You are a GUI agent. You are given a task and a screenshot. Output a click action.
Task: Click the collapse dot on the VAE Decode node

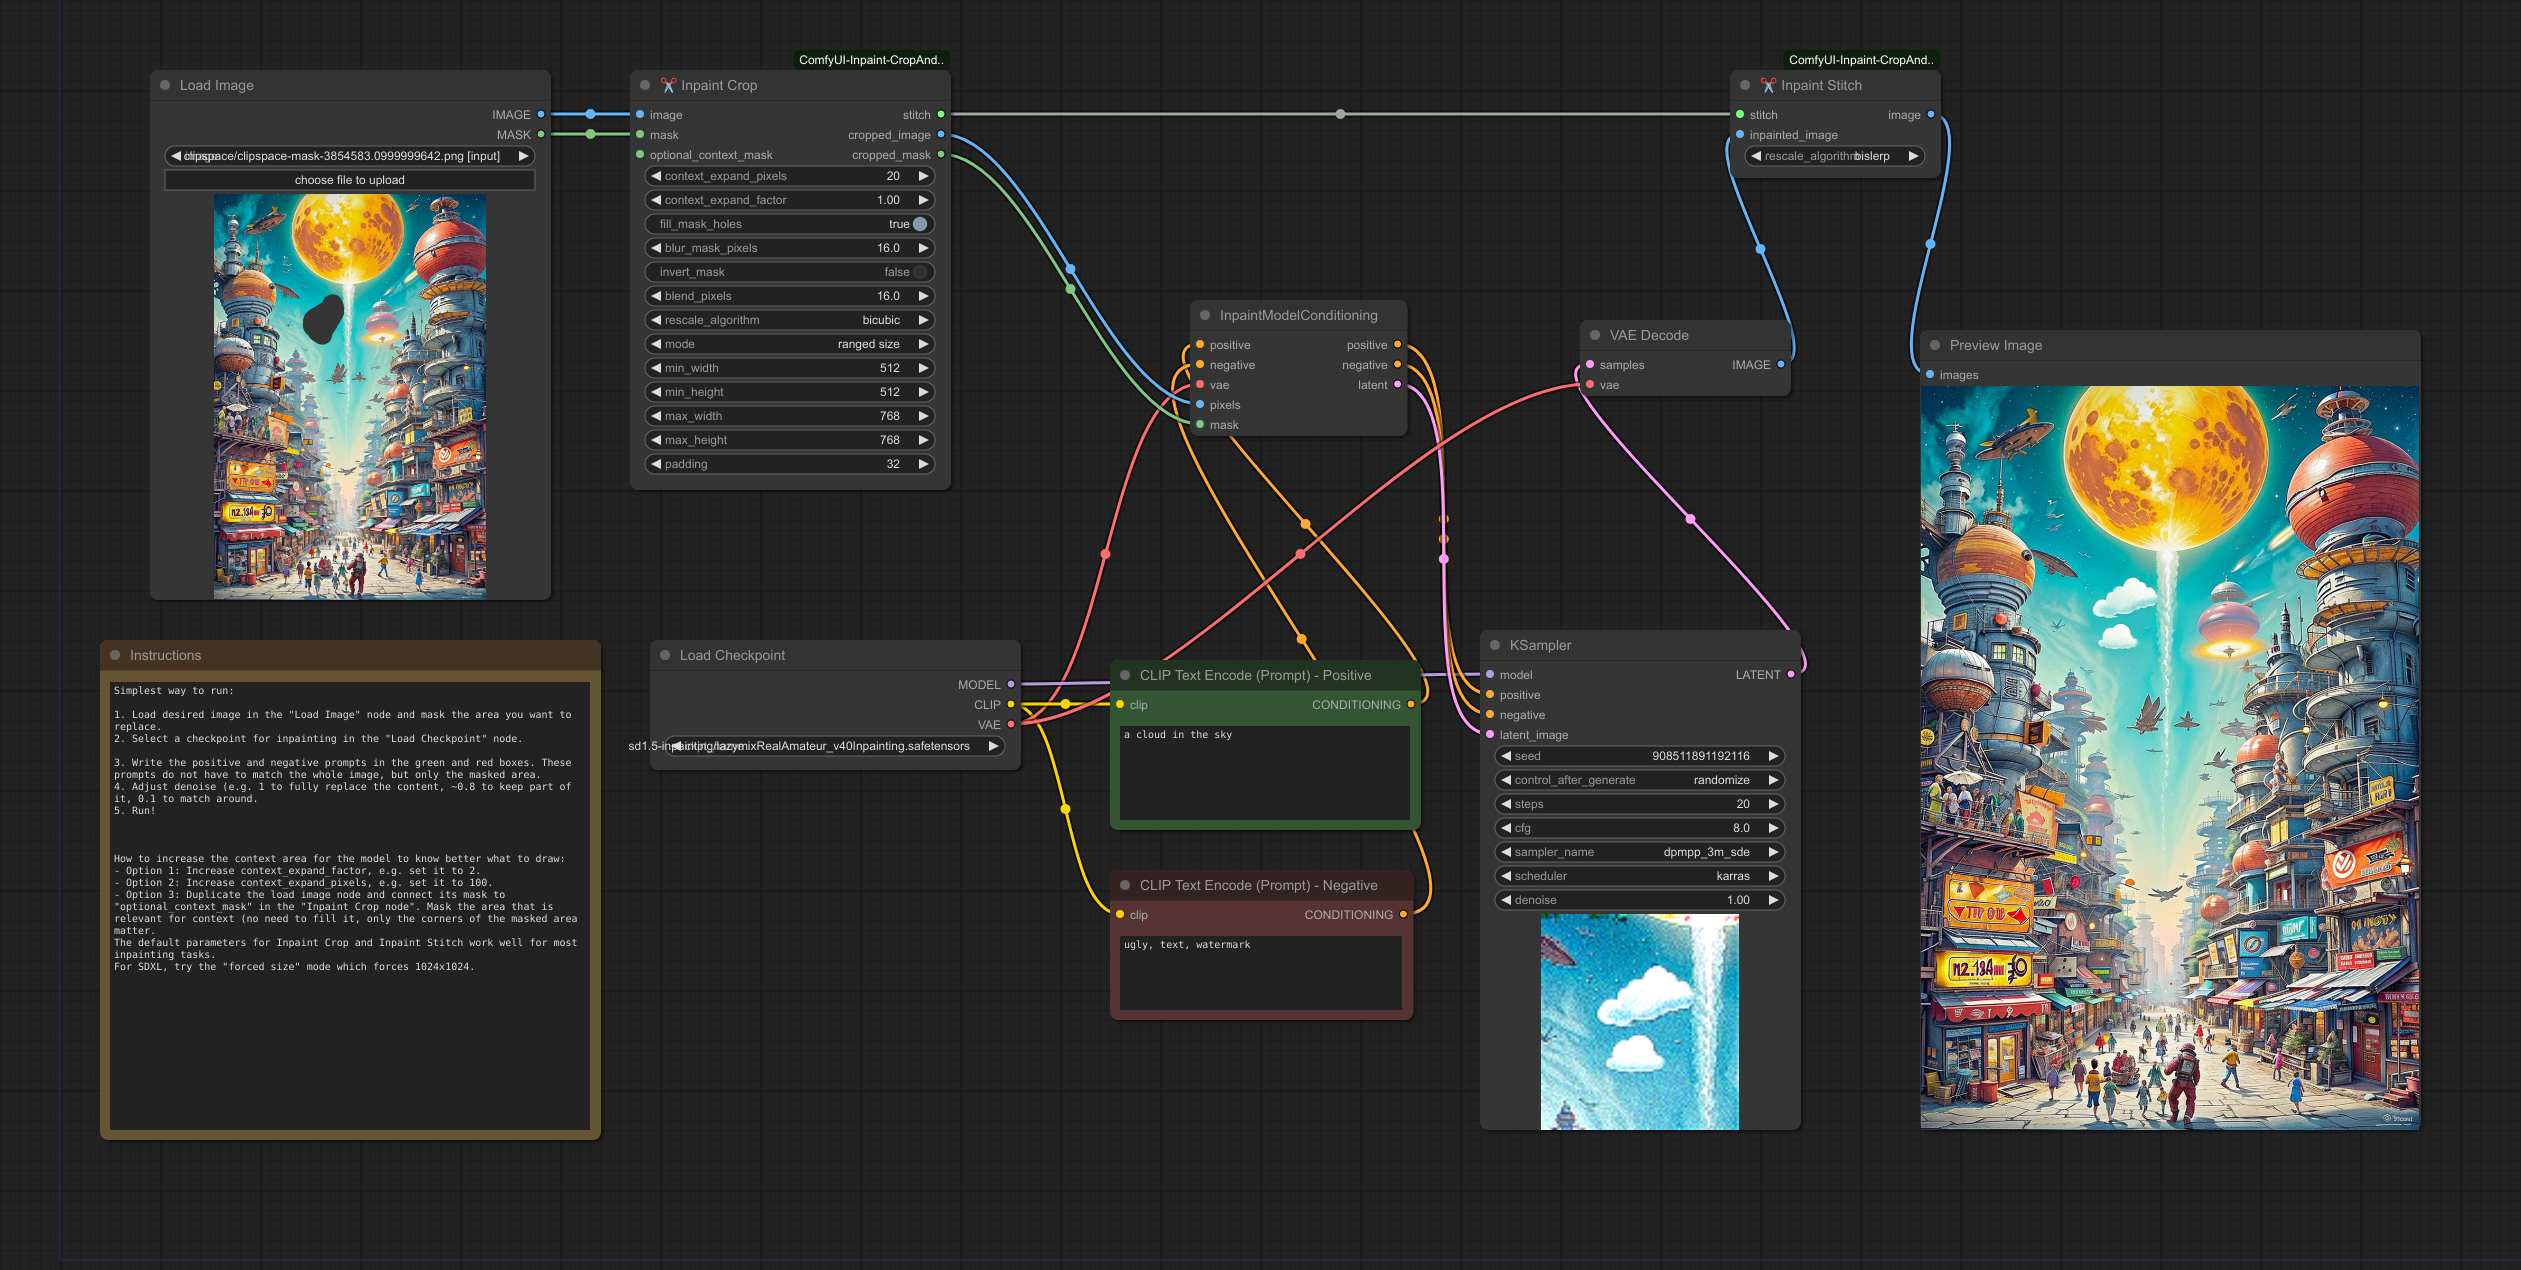(x=1595, y=335)
